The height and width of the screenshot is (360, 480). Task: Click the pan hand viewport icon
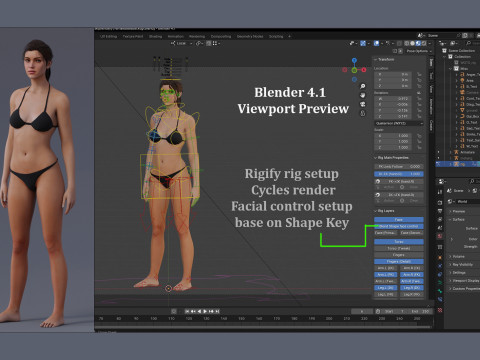coord(363,95)
